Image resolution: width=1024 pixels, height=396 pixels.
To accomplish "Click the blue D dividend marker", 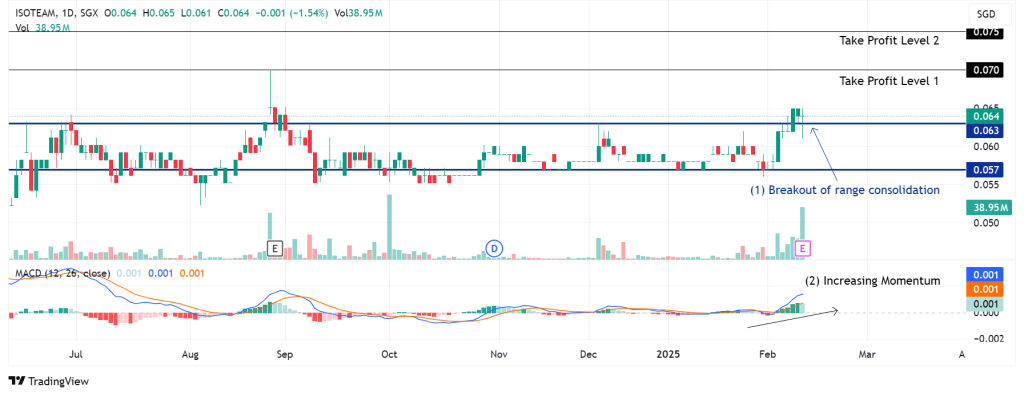I will point(494,248).
